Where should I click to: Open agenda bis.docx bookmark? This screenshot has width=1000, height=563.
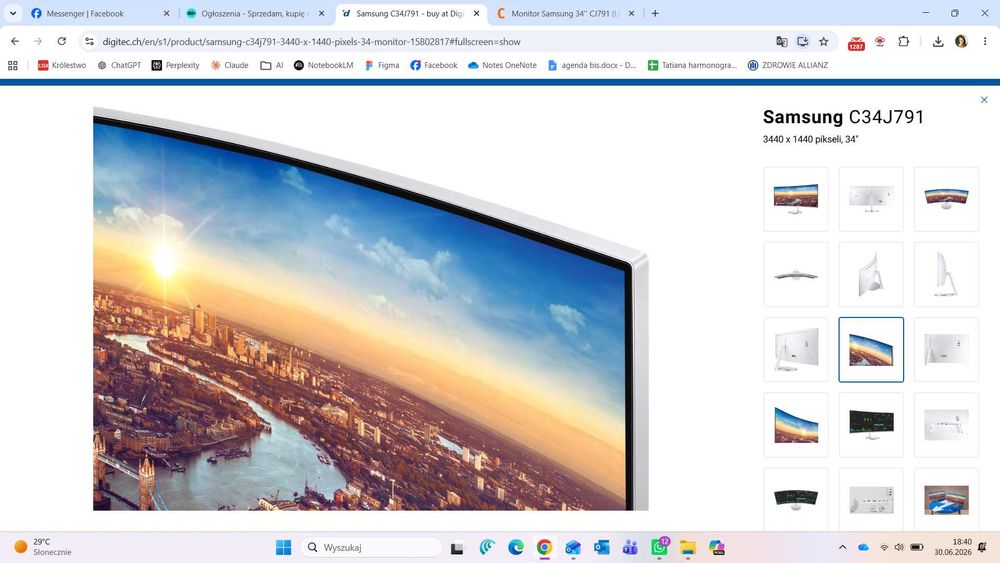pos(592,65)
